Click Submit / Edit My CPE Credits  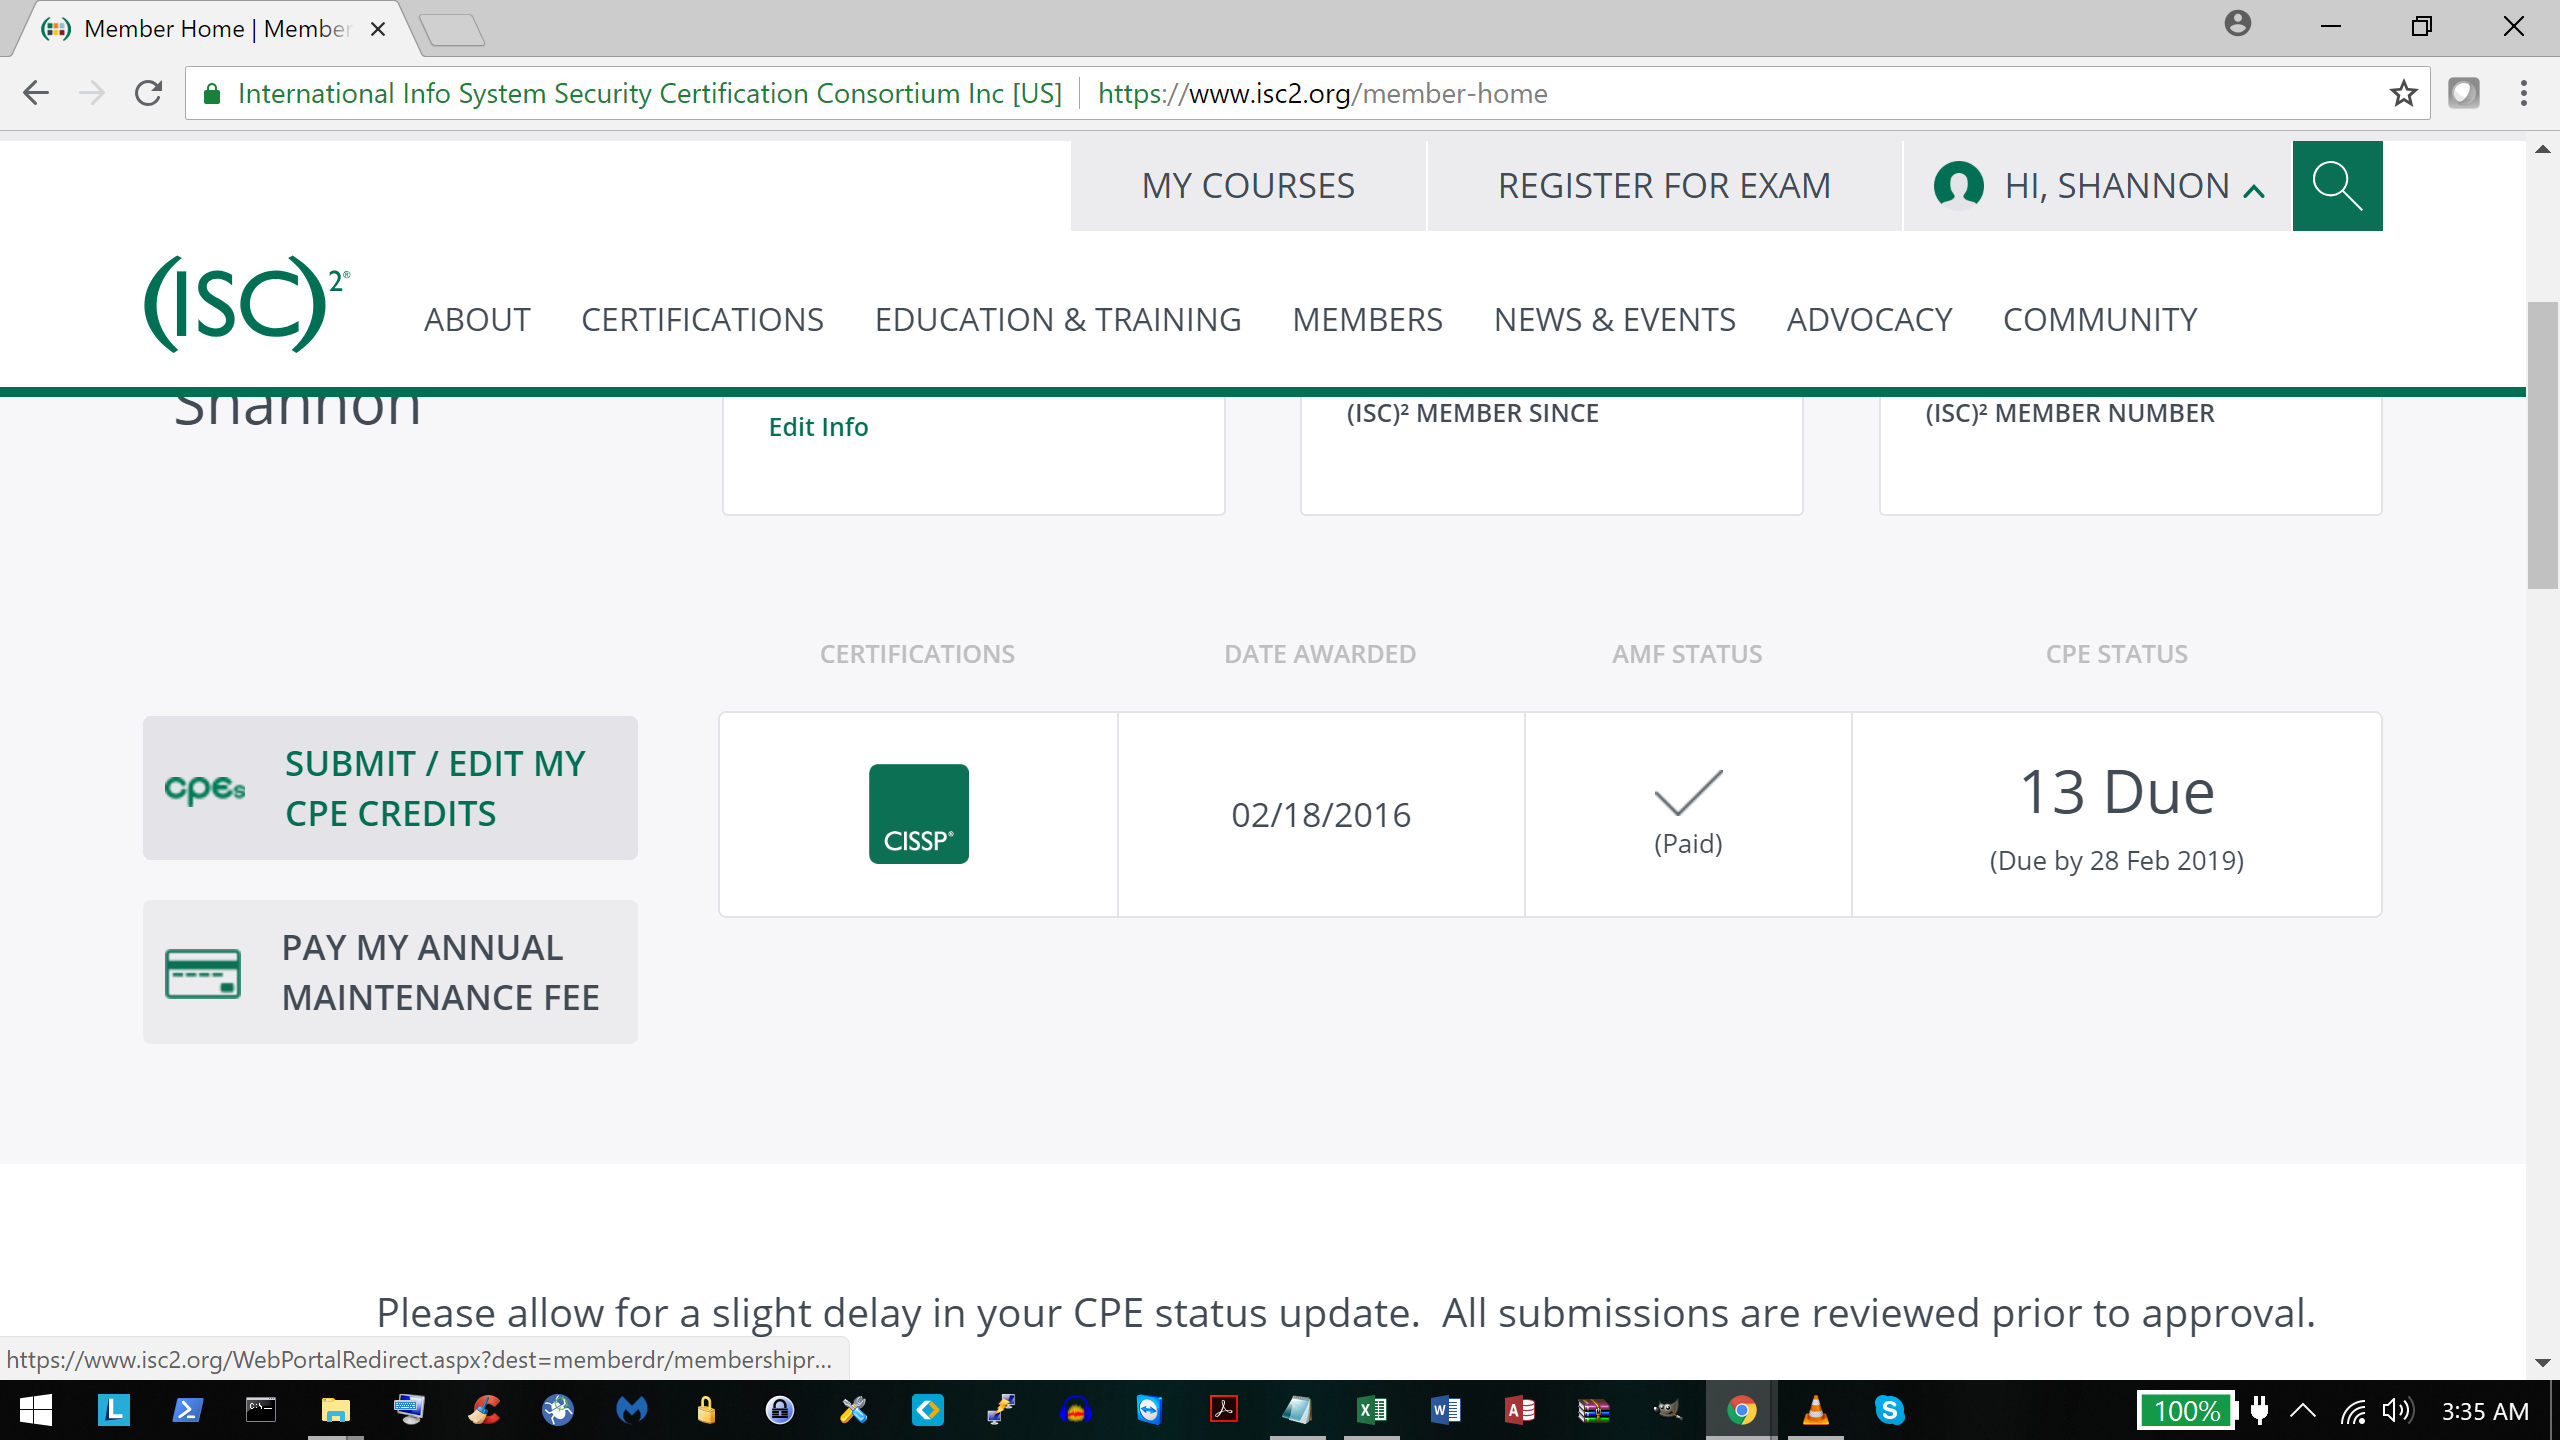[x=390, y=788]
